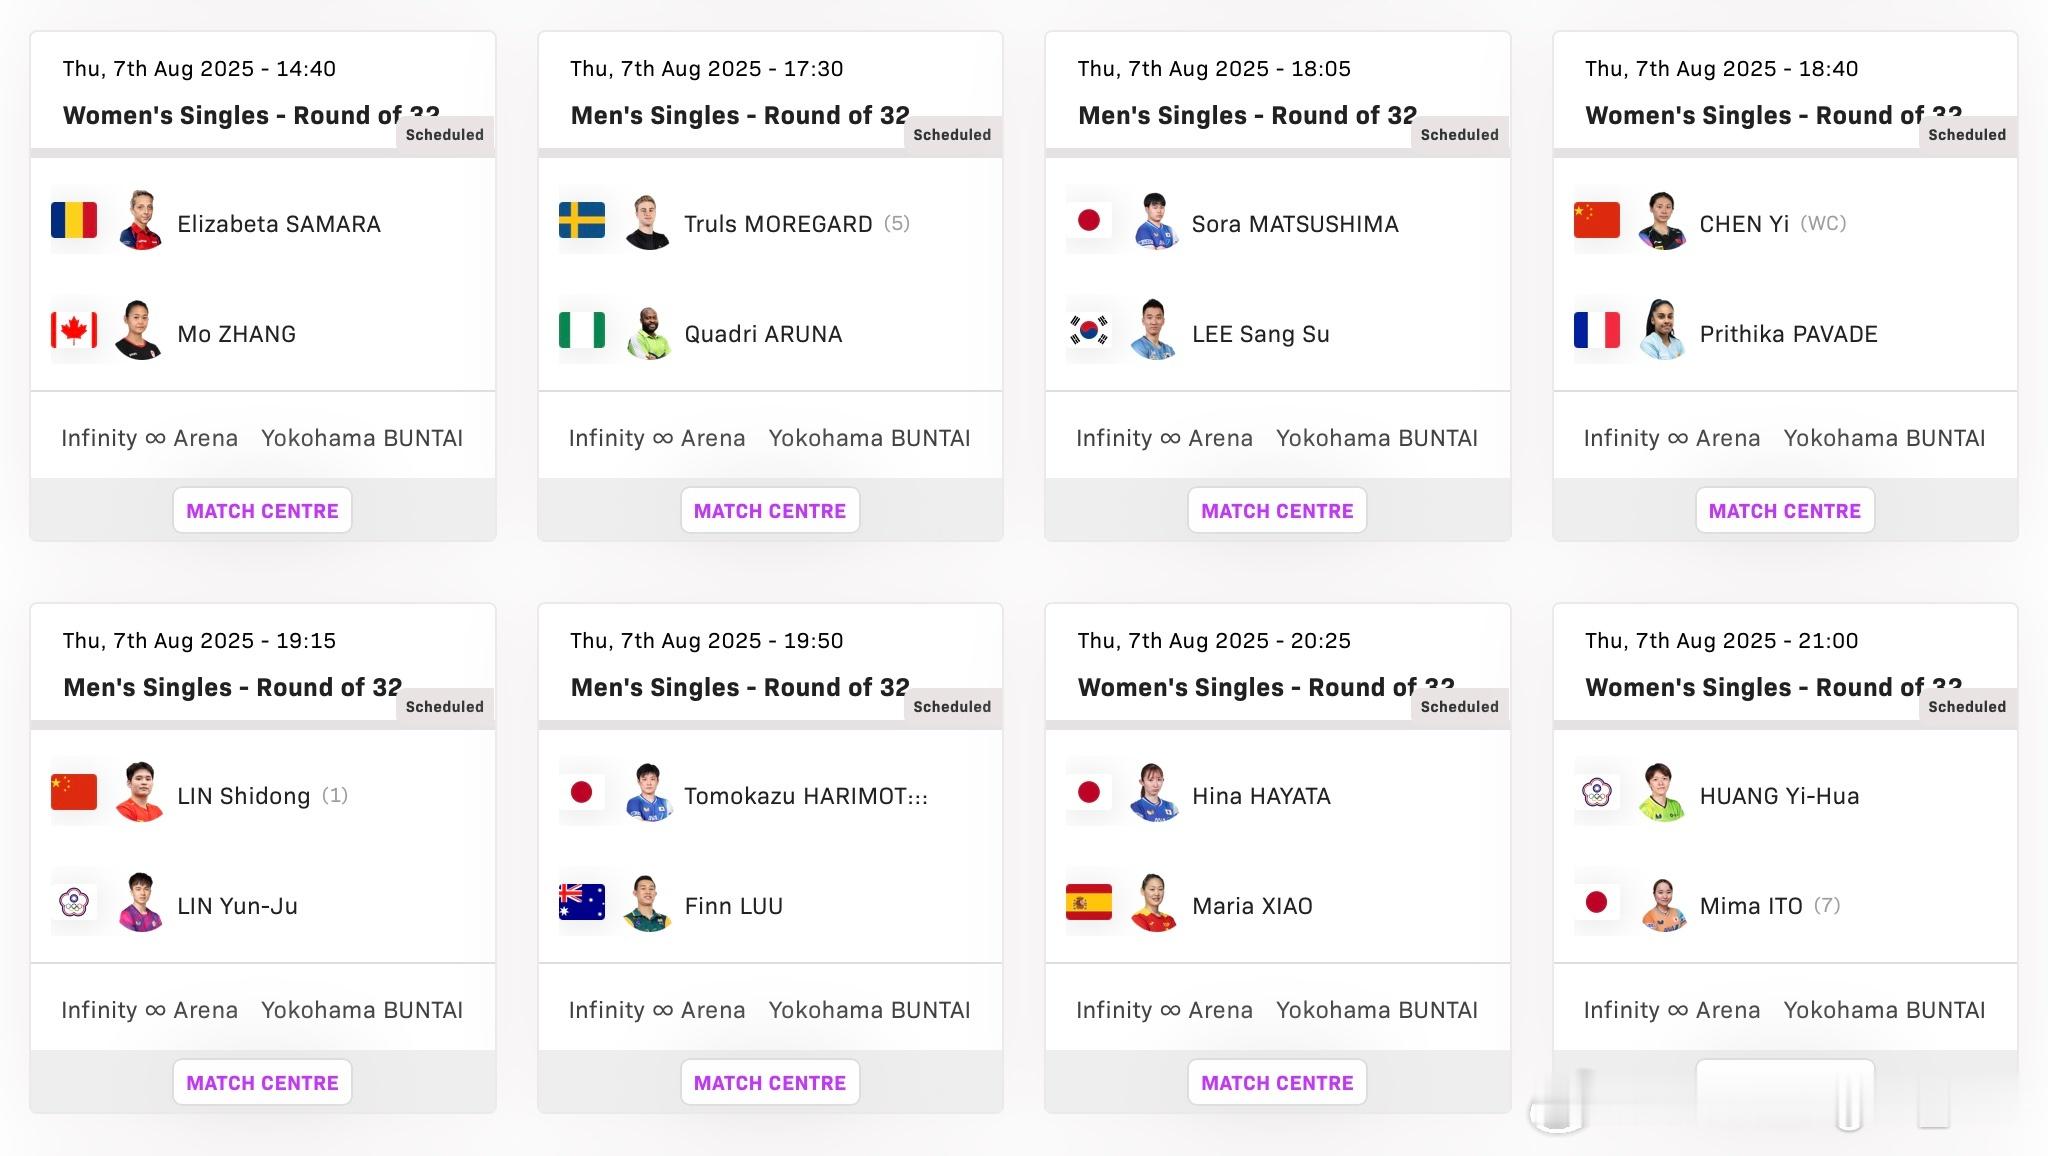Click Hina HAYATA's player photo
This screenshot has width=2048, height=1156.
click(1155, 794)
